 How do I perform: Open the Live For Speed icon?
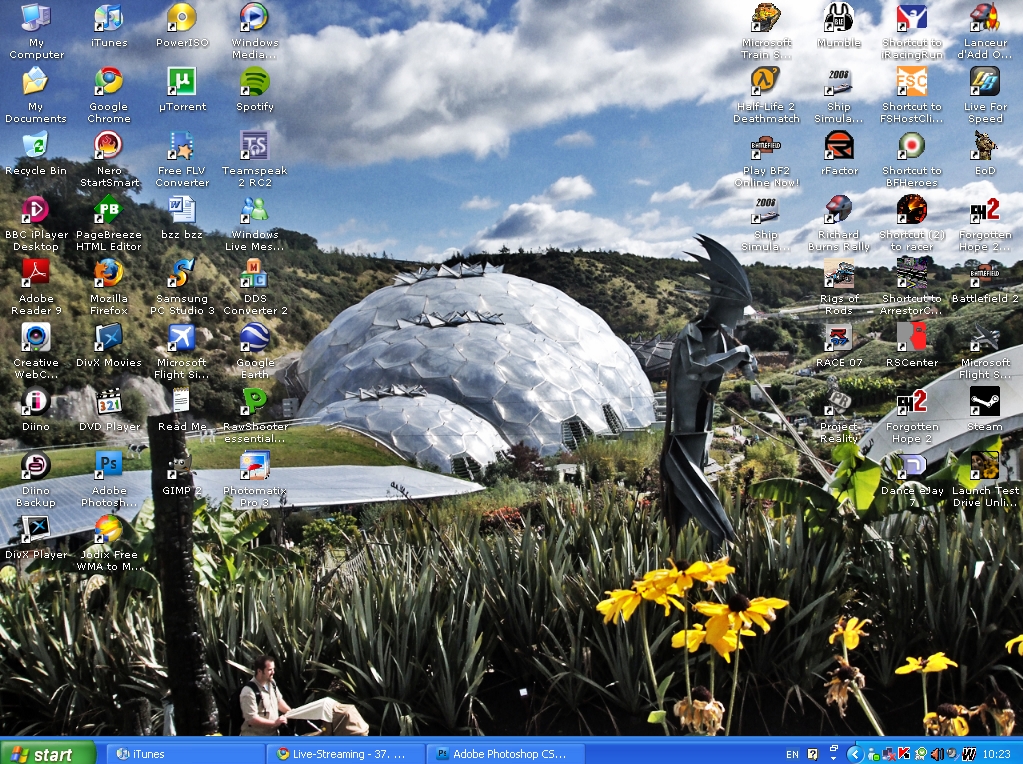click(x=985, y=82)
